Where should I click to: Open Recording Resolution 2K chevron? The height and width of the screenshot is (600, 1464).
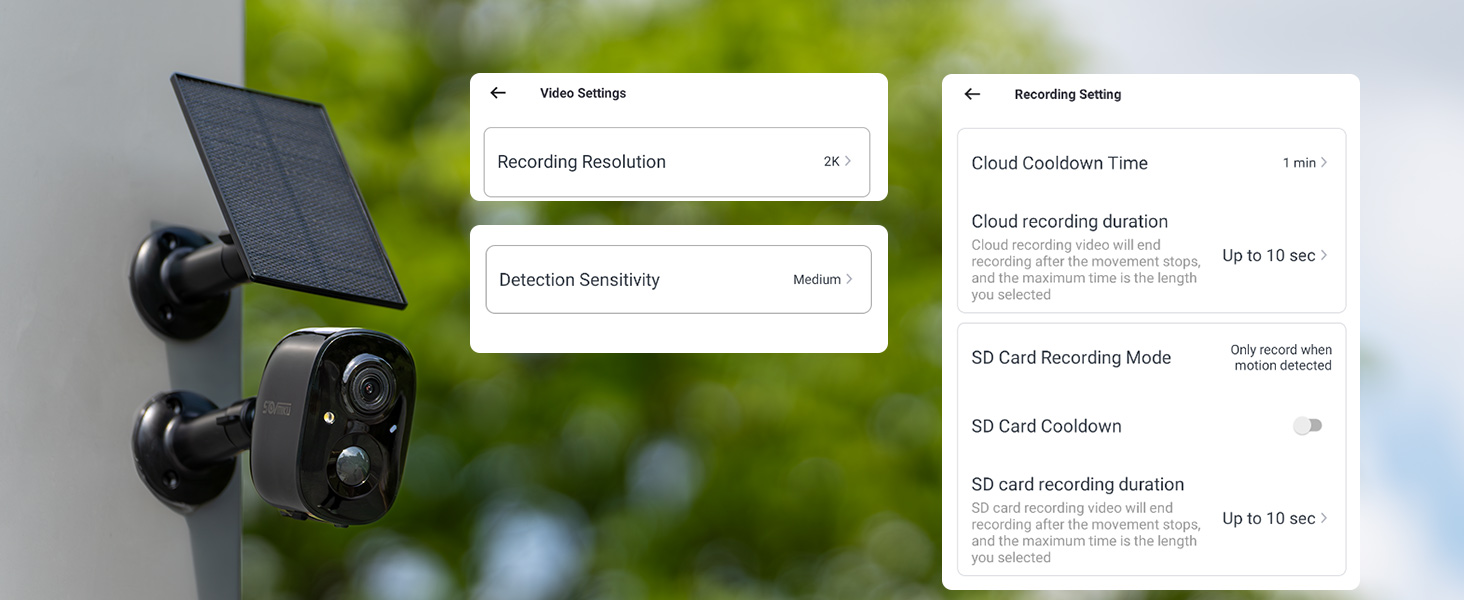point(848,161)
